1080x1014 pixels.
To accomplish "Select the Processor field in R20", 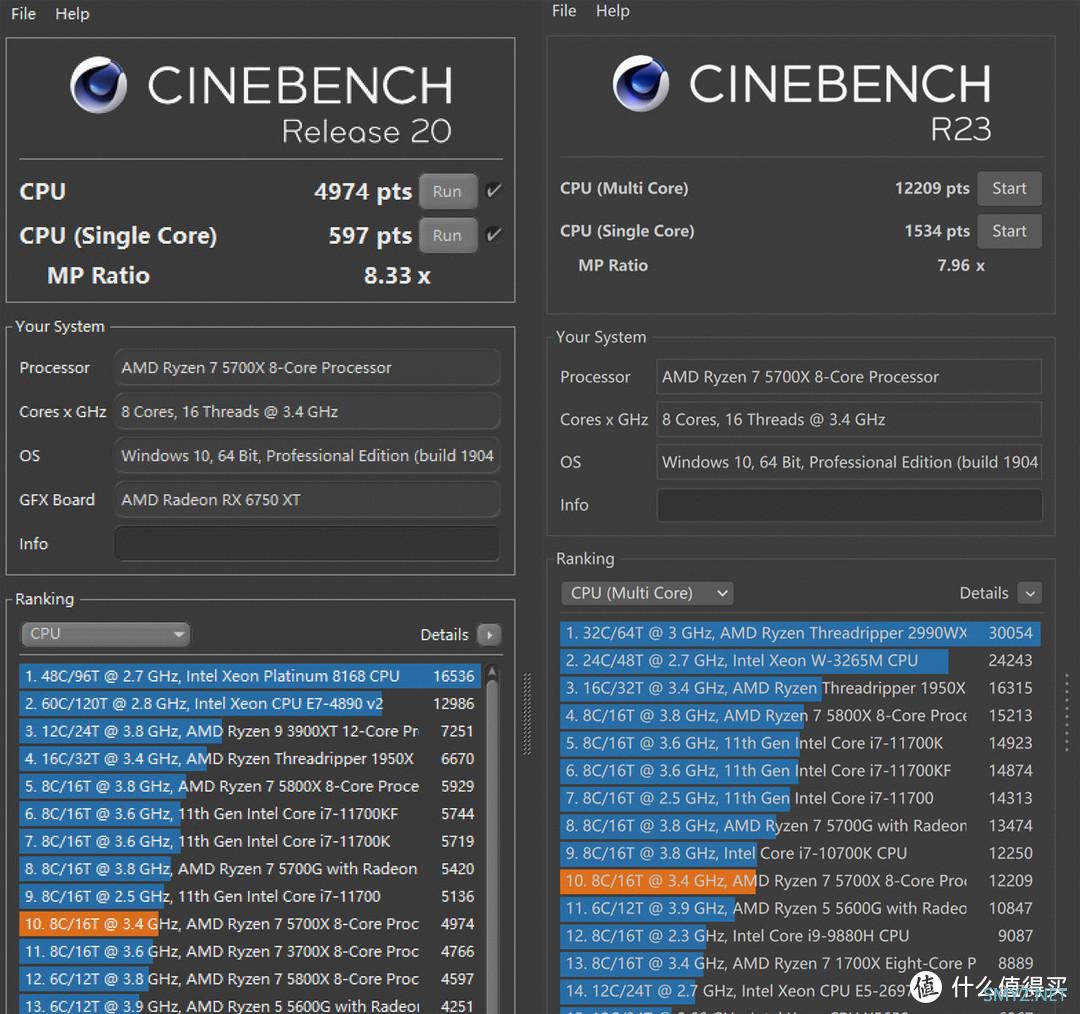I will coord(307,368).
